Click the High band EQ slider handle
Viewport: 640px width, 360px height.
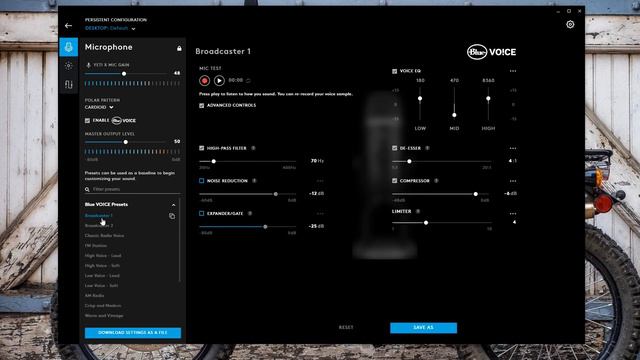click(x=488, y=99)
